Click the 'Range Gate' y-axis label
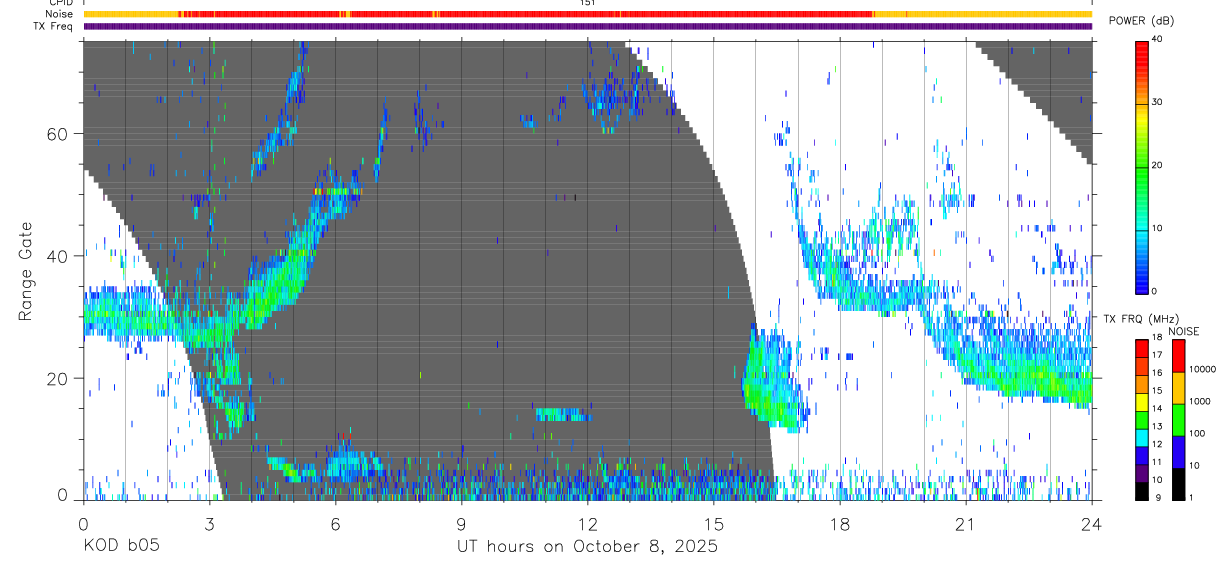The height and width of the screenshot is (567, 1228). click(x=27, y=270)
